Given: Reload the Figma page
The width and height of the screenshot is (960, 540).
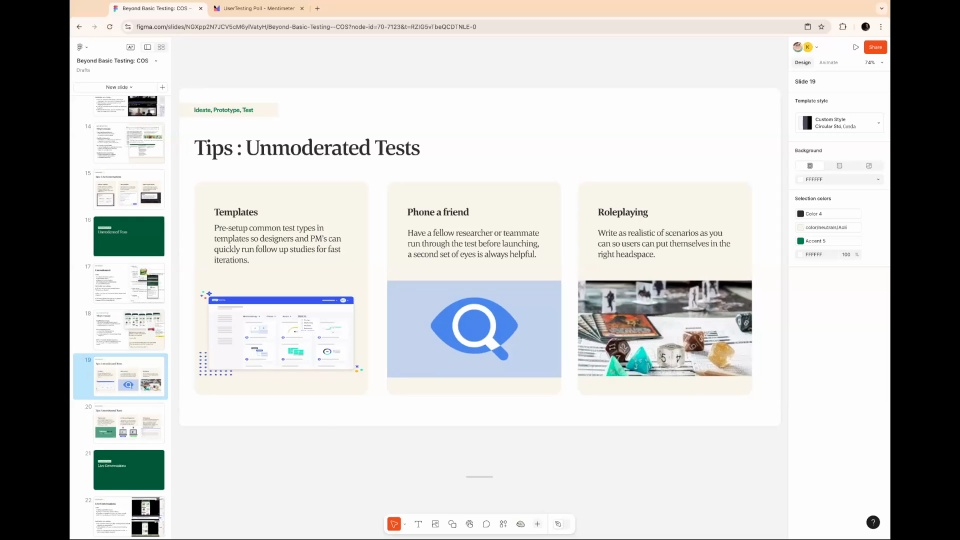Looking at the screenshot, I should (x=110, y=27).
